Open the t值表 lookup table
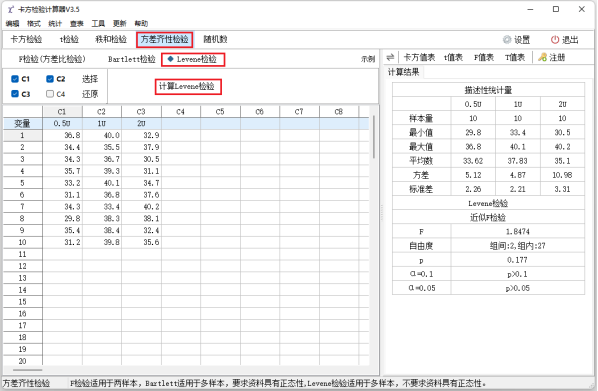 (x=453, y=58)
